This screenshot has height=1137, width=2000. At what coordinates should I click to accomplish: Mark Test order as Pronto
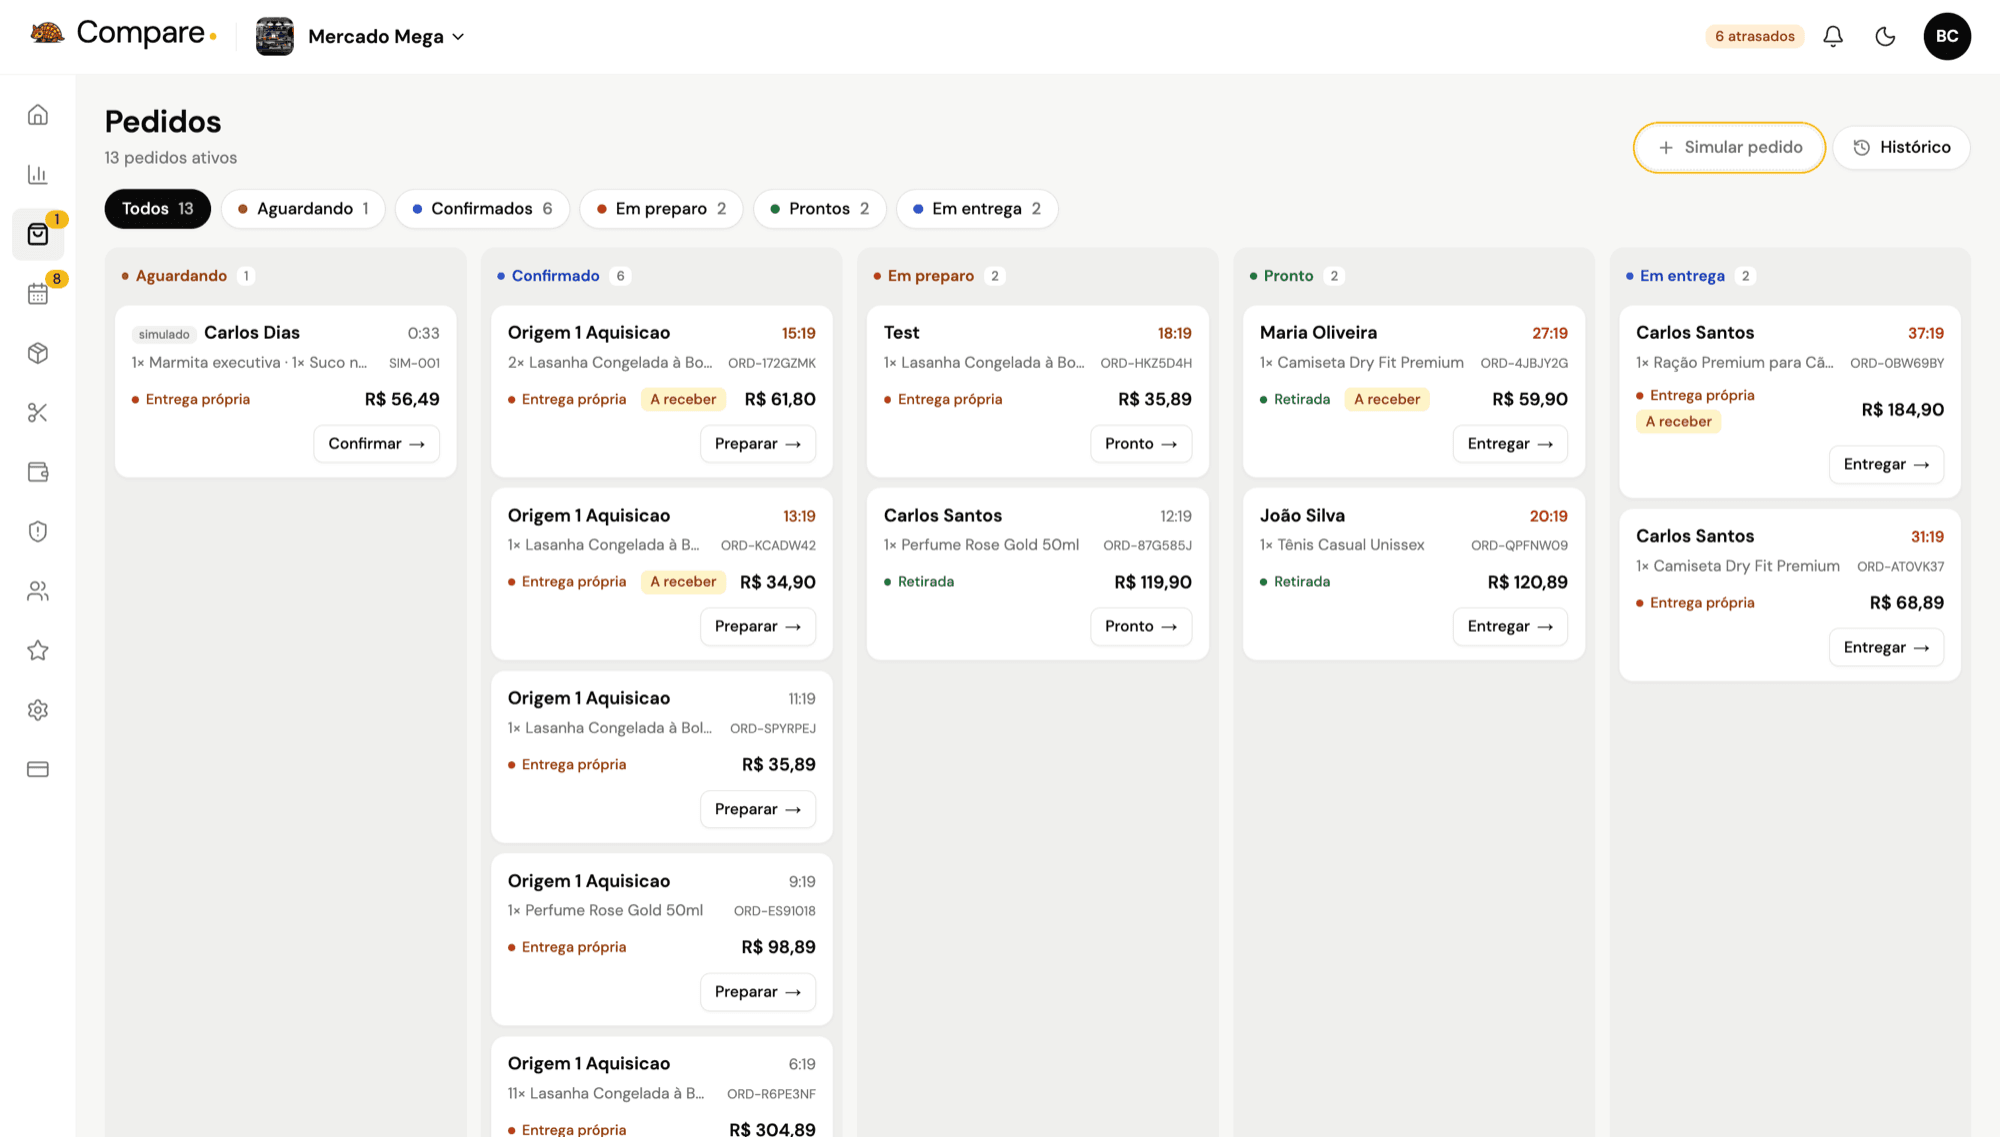[1141, 444]
